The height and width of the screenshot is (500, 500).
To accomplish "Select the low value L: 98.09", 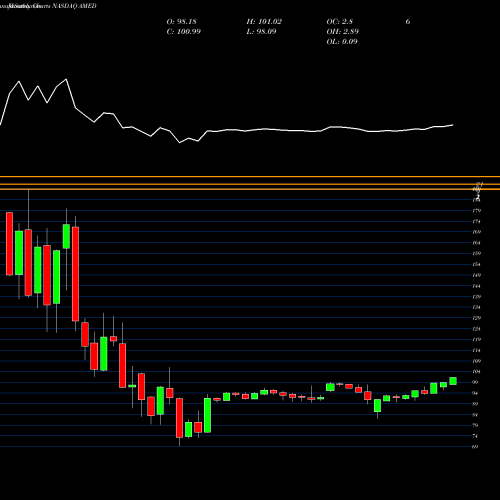I will pyautogui.click(x=261, y=32).
